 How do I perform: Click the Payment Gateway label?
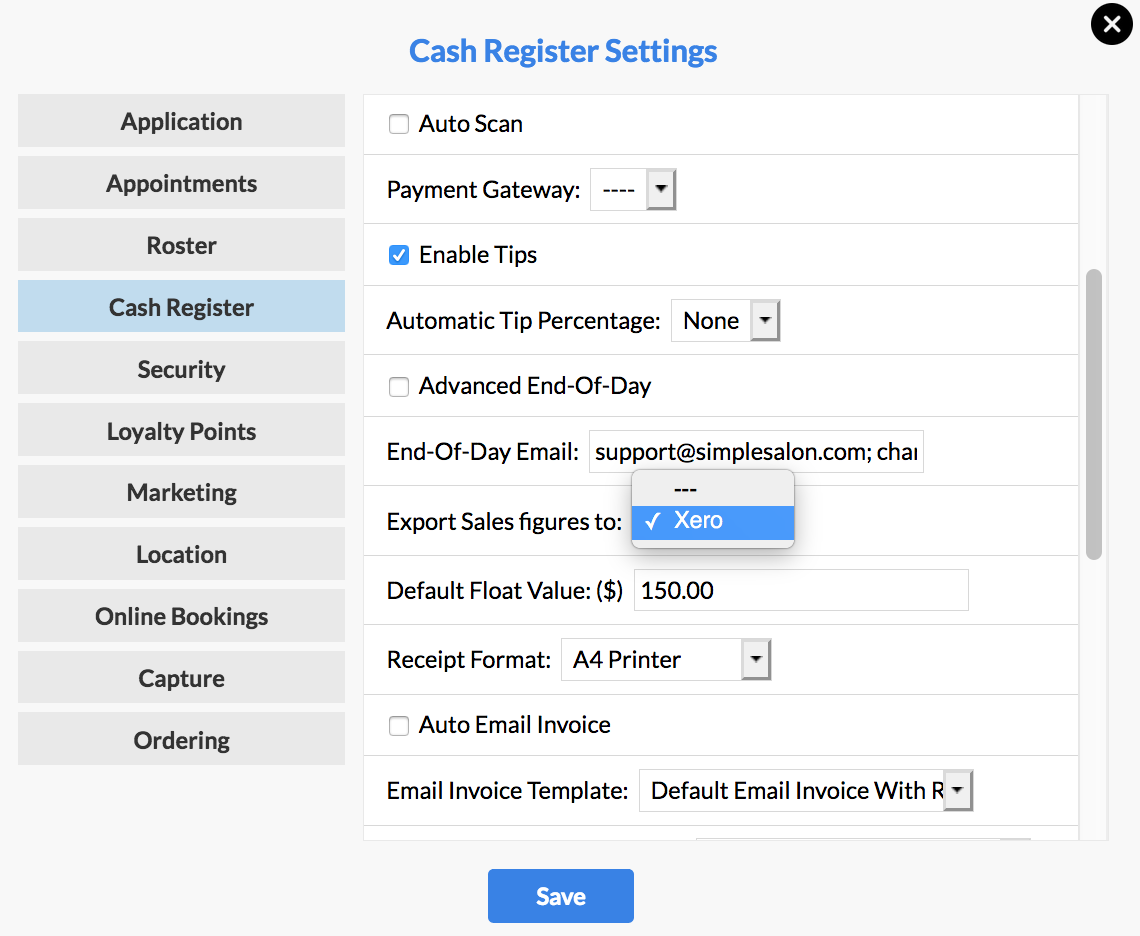click(483, 190)
